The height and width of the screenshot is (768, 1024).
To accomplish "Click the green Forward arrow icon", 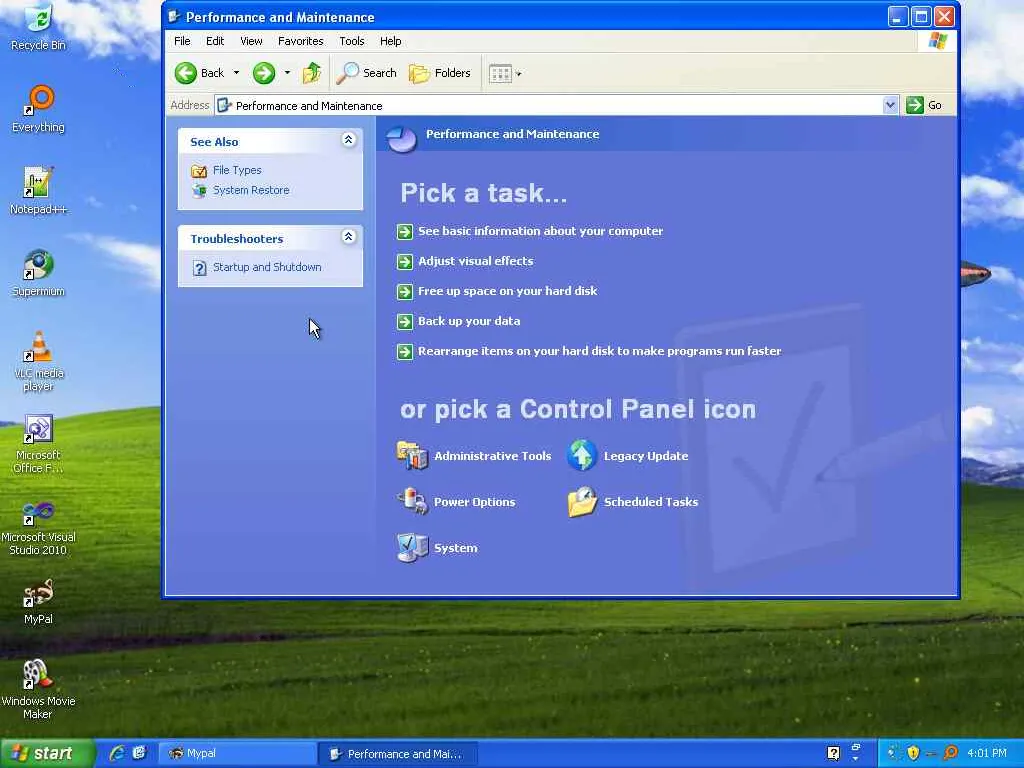I will tap(264, 73).
